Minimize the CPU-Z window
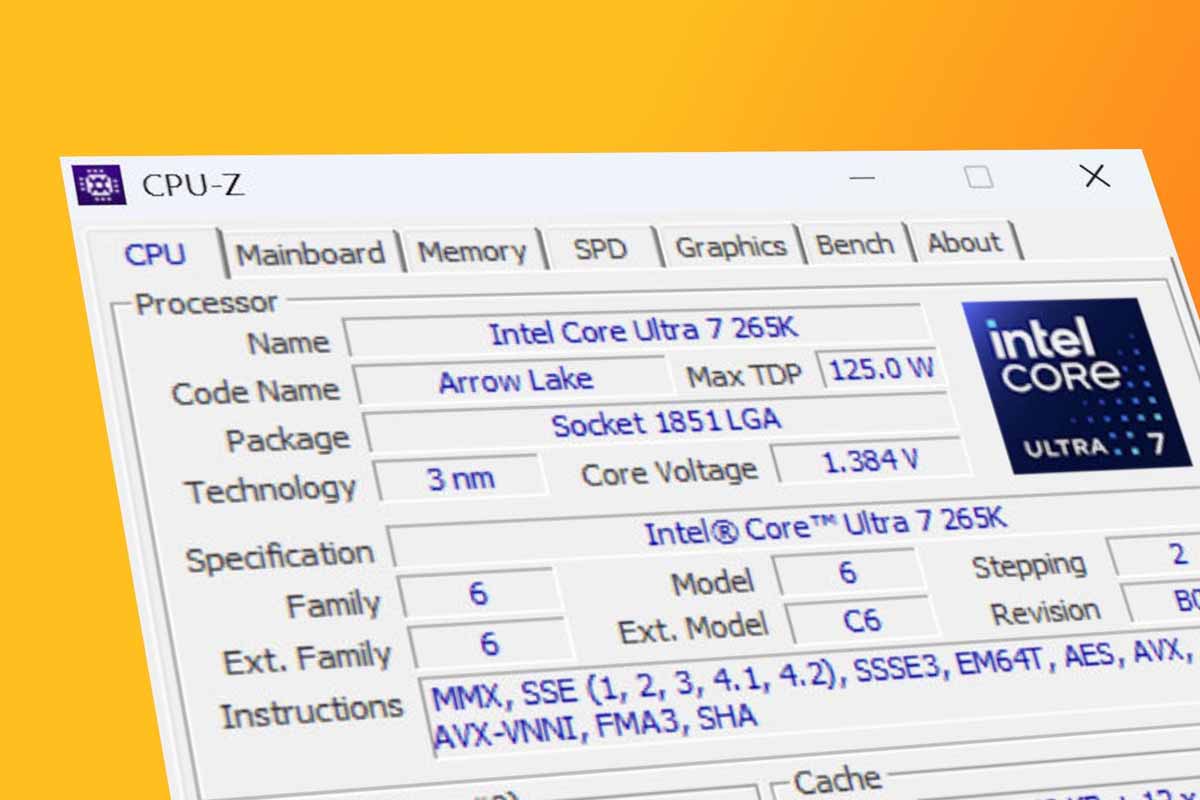The image size is (1200, 800). coord(861,179)
